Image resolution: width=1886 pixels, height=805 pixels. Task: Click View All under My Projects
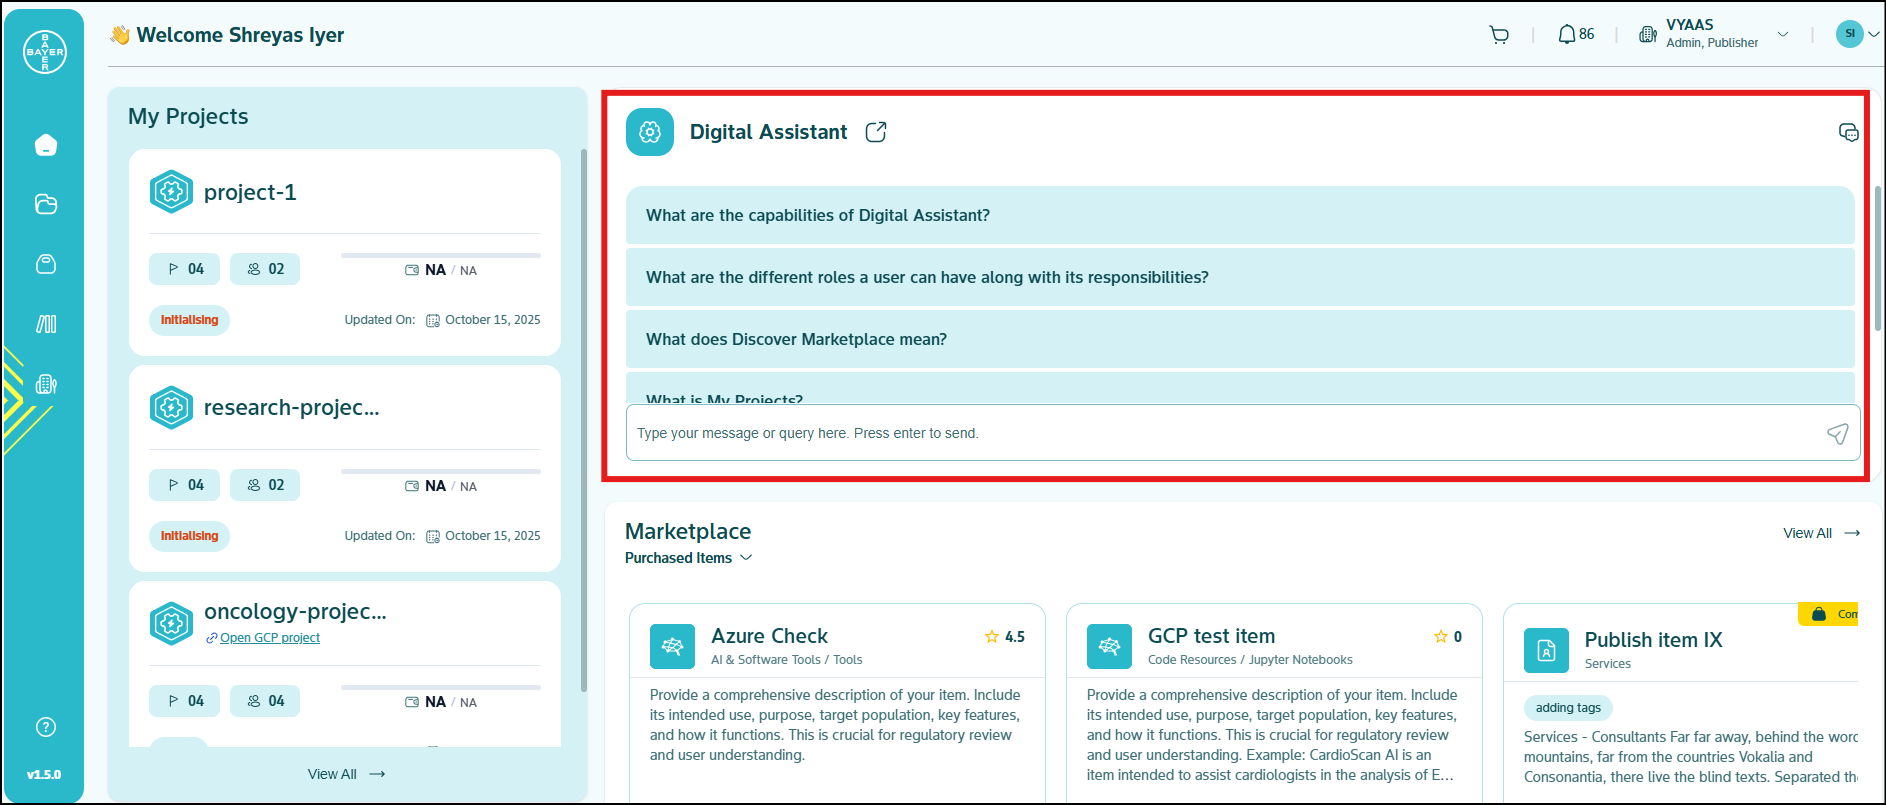[x=345, y=774]
